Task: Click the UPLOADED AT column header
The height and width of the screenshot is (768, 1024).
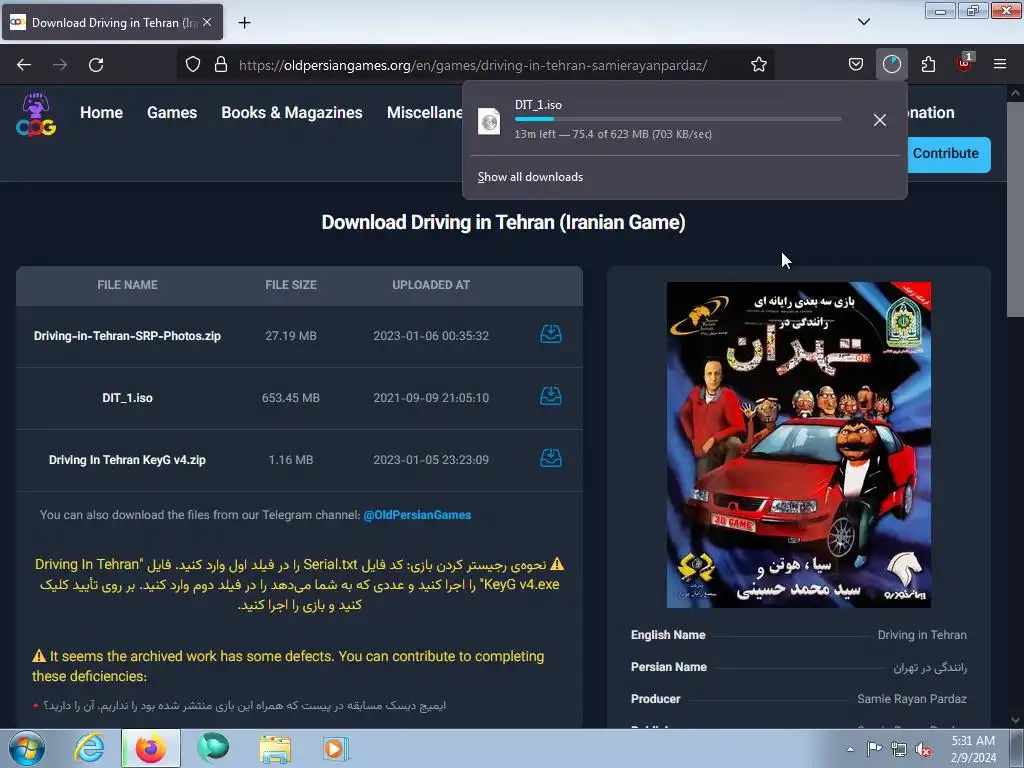Action: tap(431, 285)
